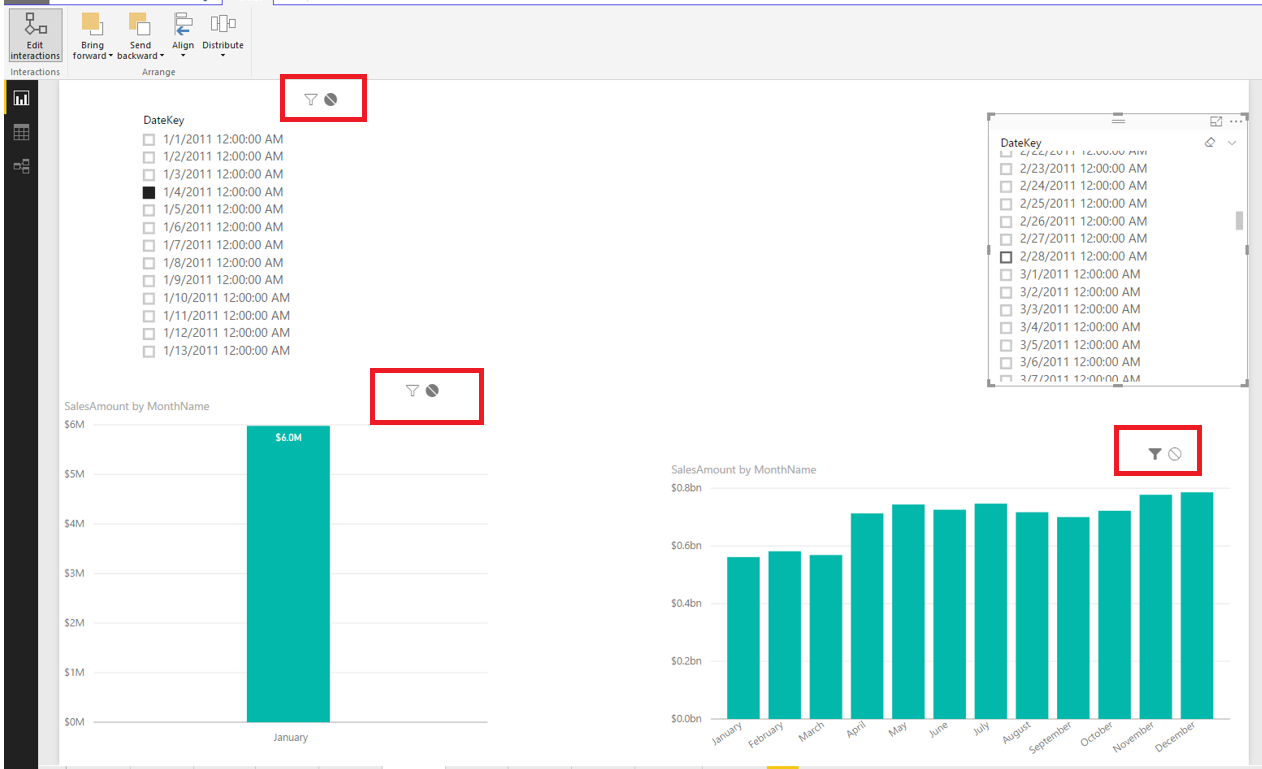The width and height of the screenshot is (1262, 769).
Task: Open more options ellipsis on right slicer
Action: point(1236,121)
